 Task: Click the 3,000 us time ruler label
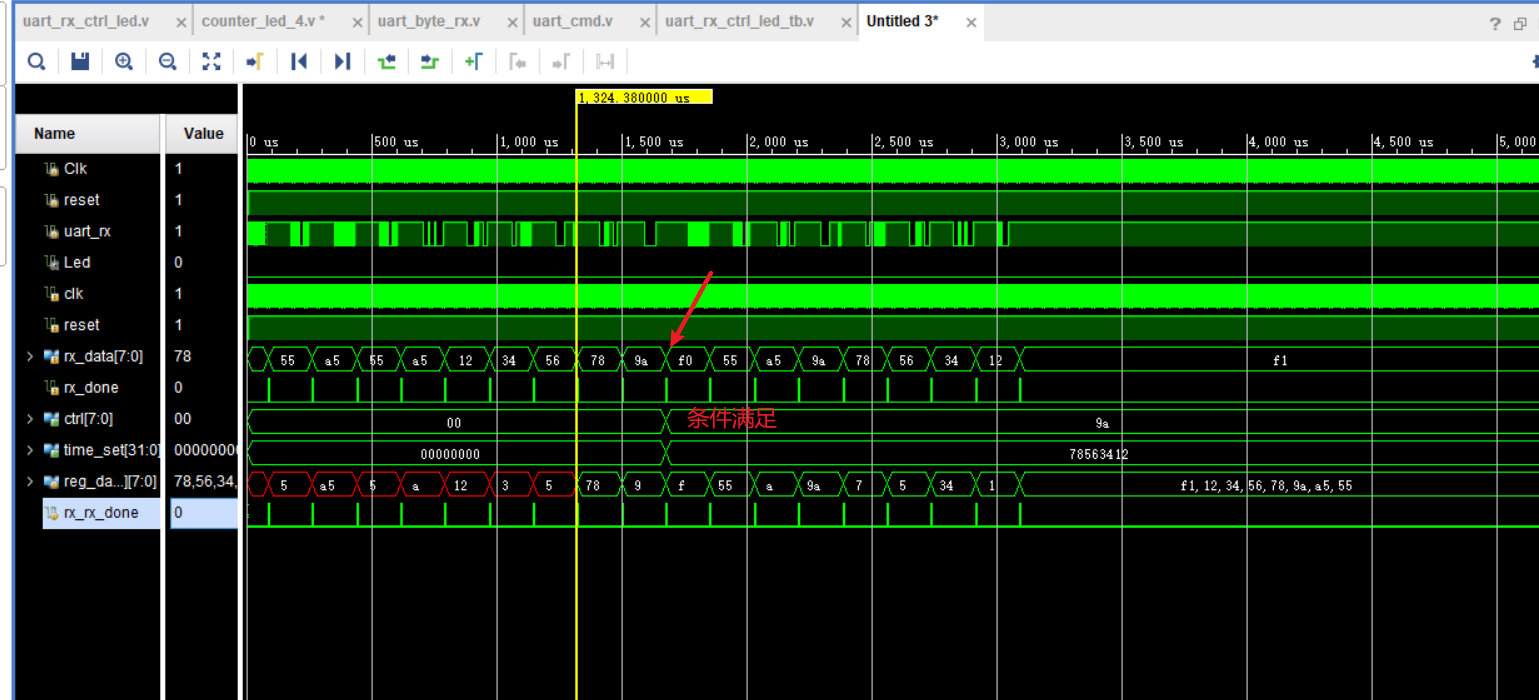point(1029,142)
